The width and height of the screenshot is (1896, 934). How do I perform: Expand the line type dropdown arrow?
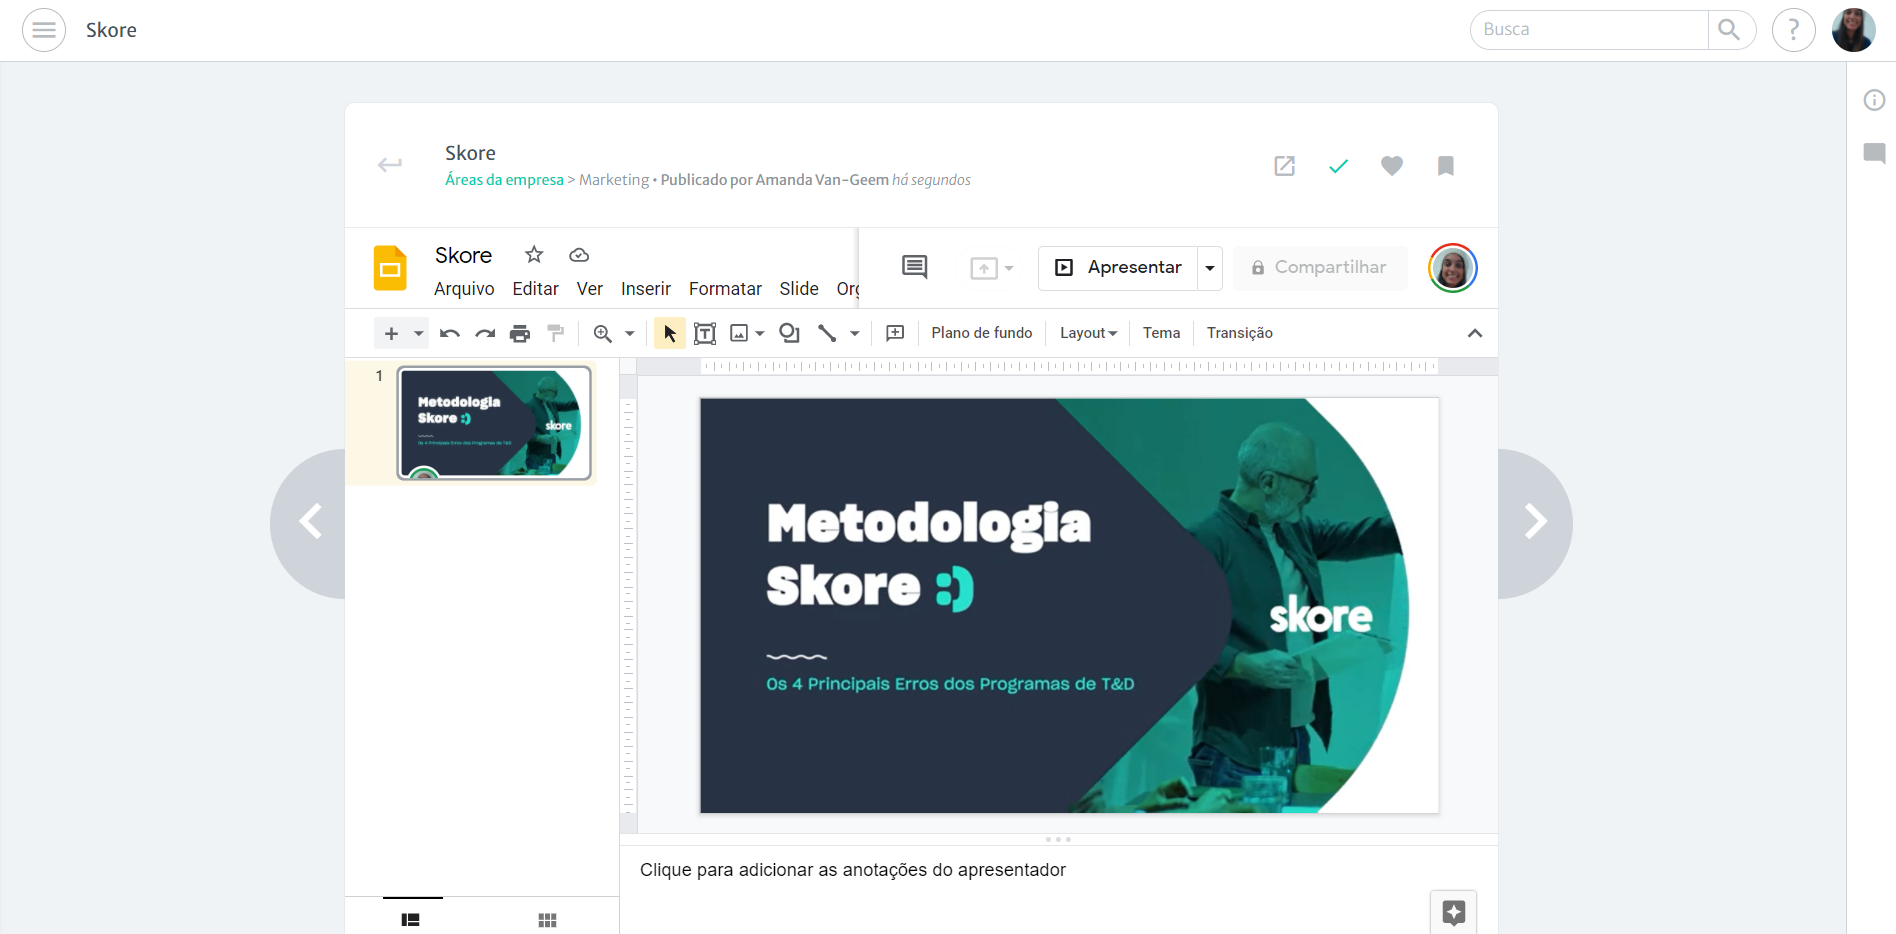pos(855,333)
